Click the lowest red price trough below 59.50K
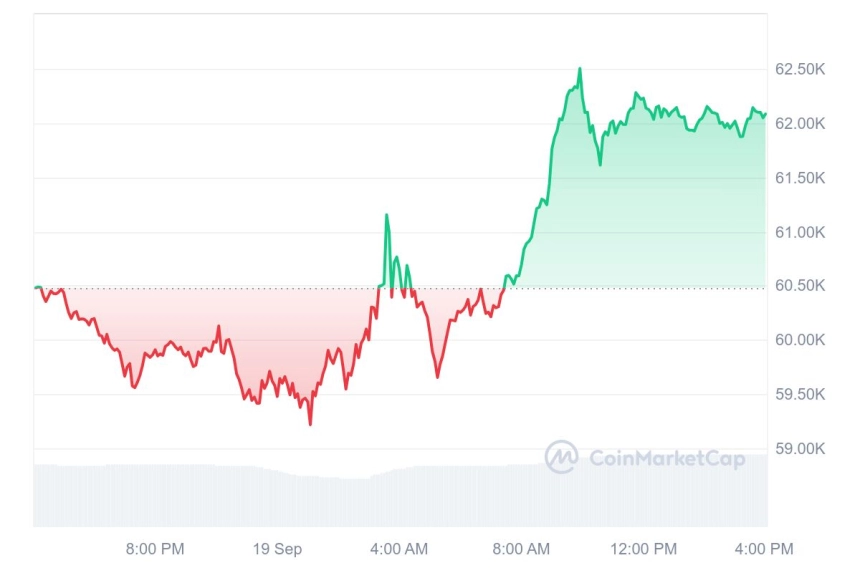The width and height of the screenshot is (860, 573). pyautogui.click(x=310, y=424)
